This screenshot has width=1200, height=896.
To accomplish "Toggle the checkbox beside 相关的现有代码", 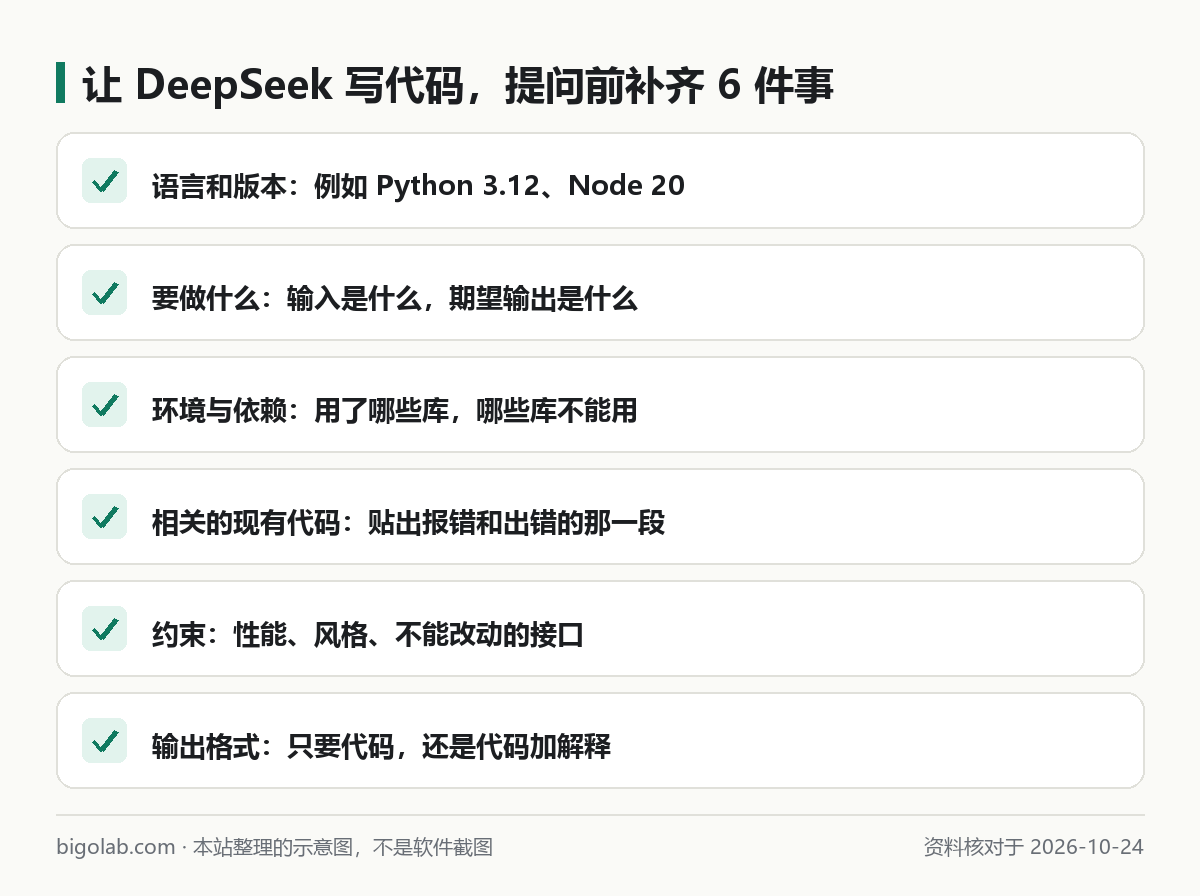I will 104,517.
